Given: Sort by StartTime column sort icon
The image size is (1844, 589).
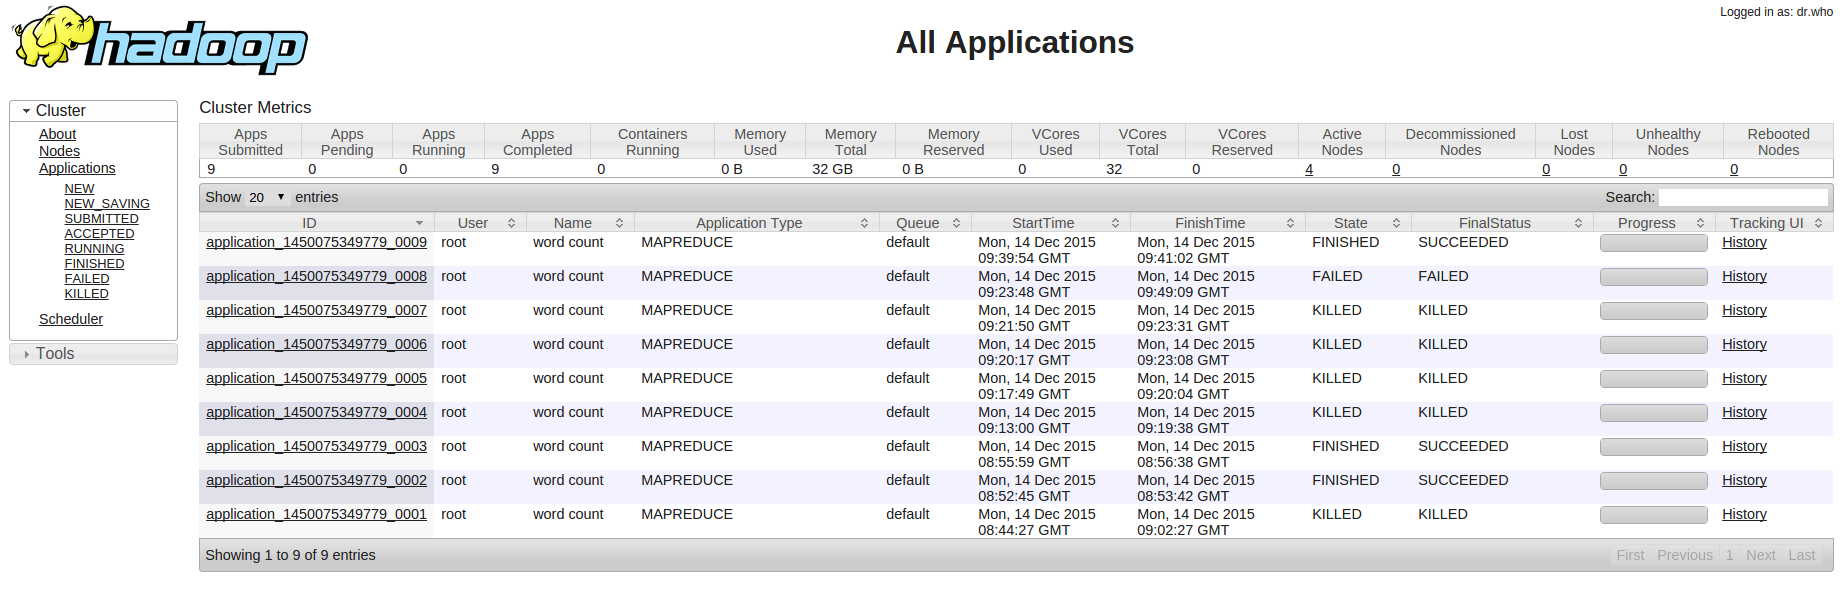Looking at the screenshot, I should tap(1115, 223).
